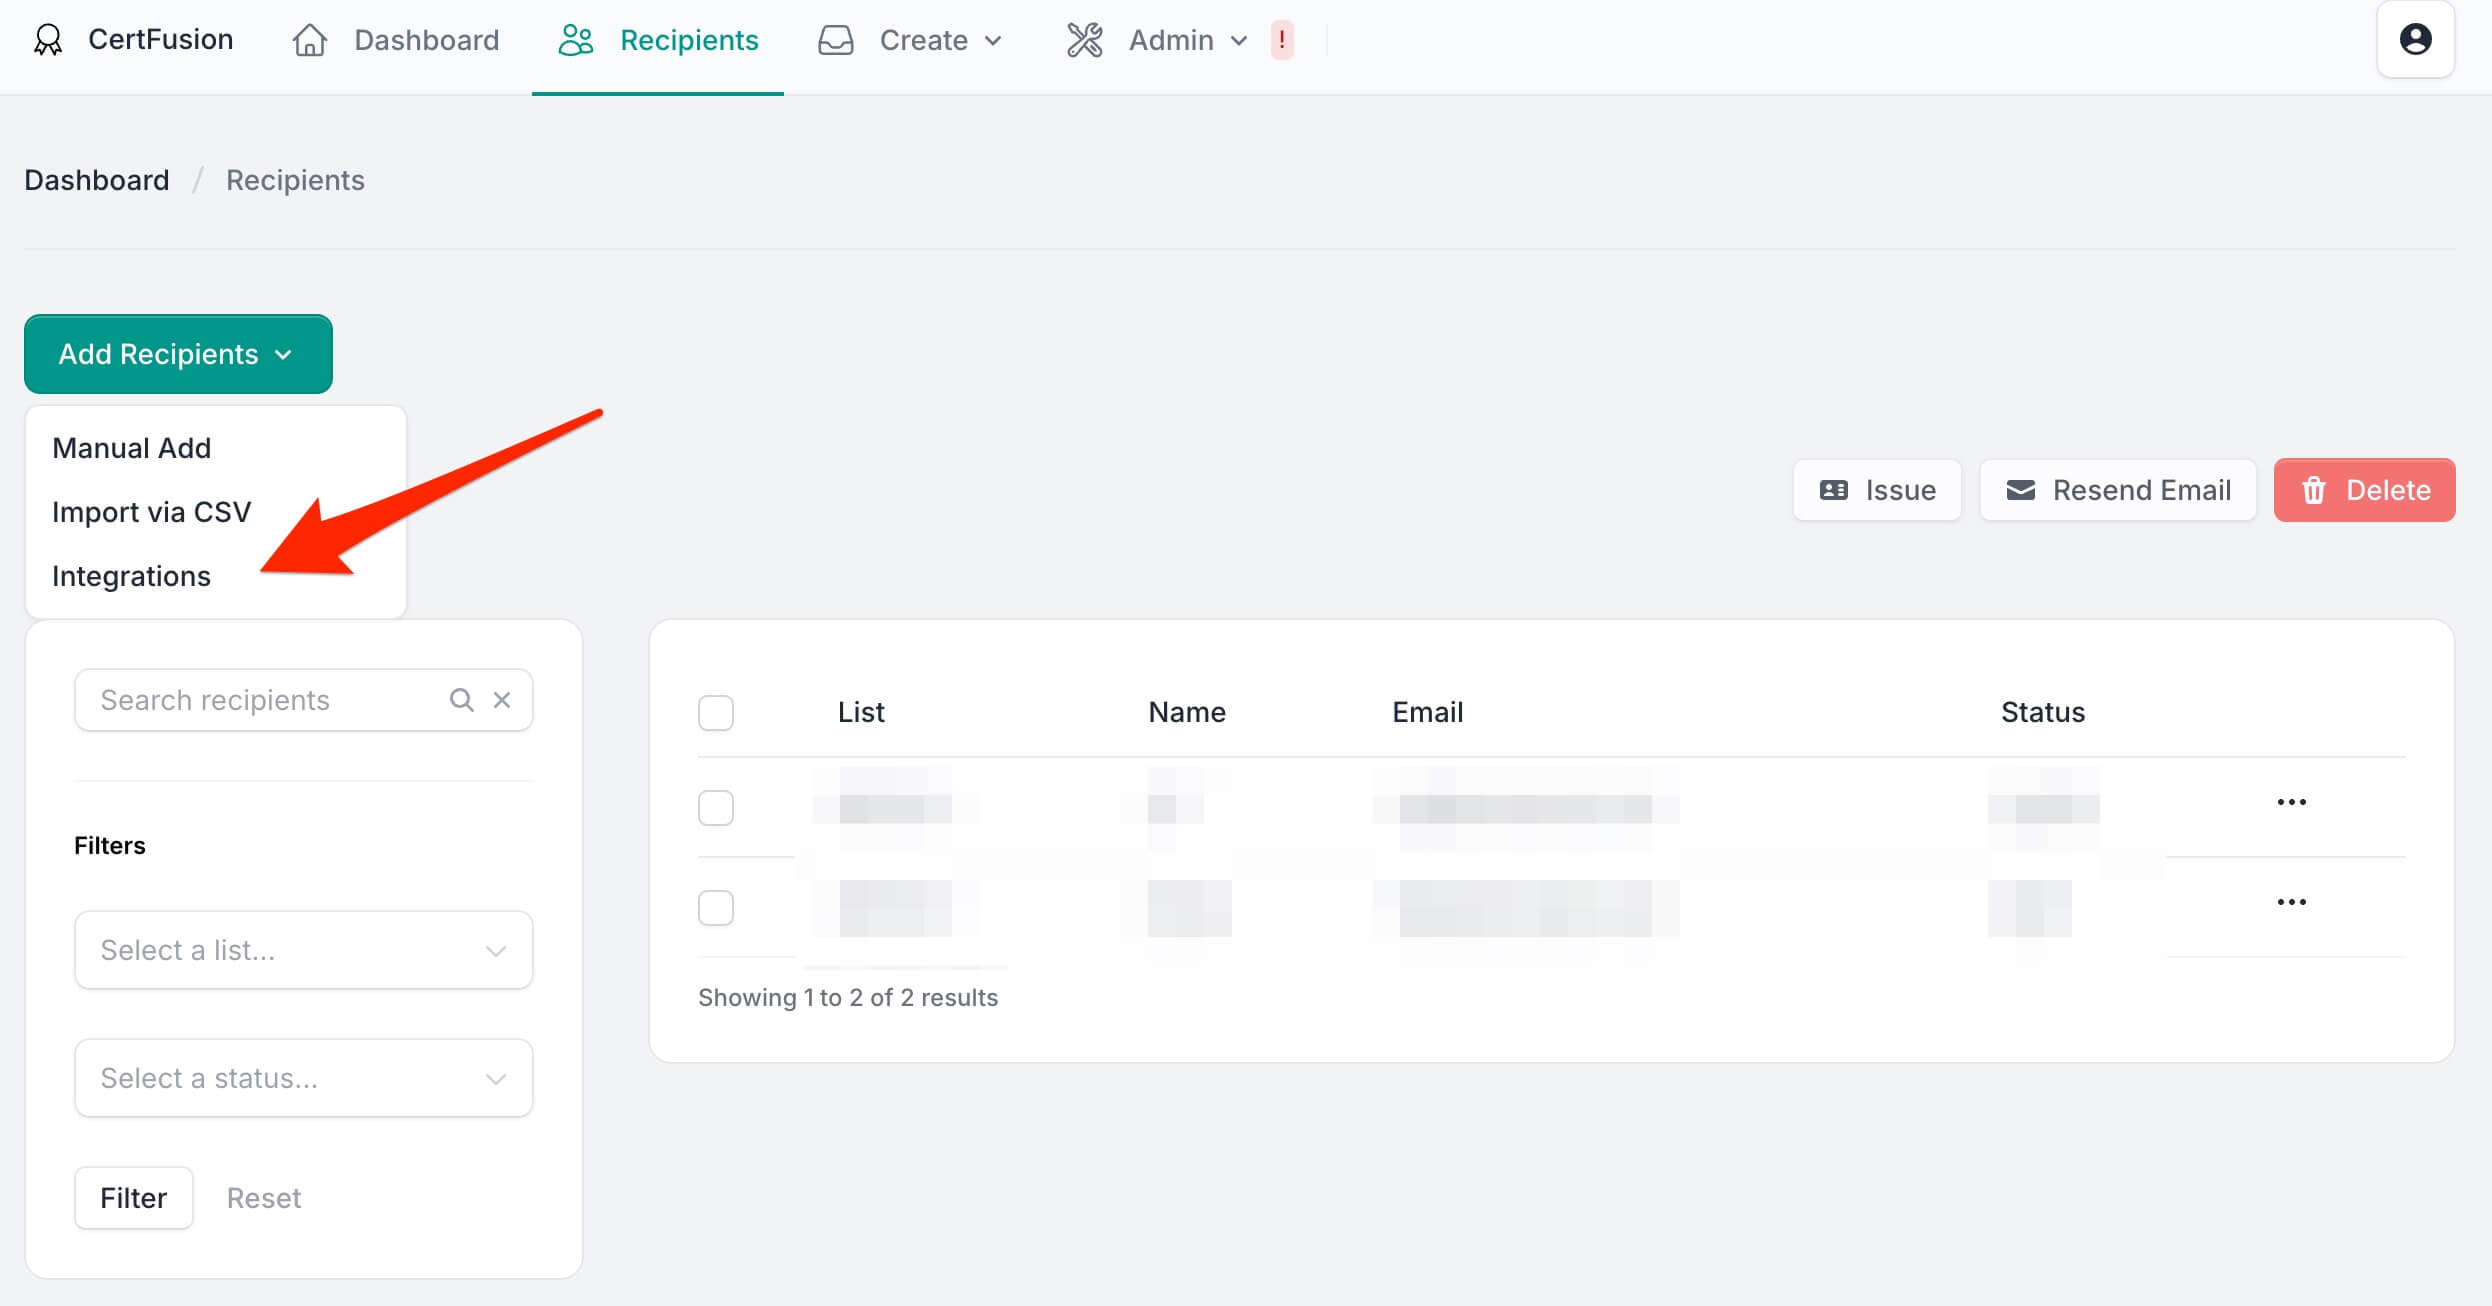Click the magnifier search icon

click(x=461, y=700)
